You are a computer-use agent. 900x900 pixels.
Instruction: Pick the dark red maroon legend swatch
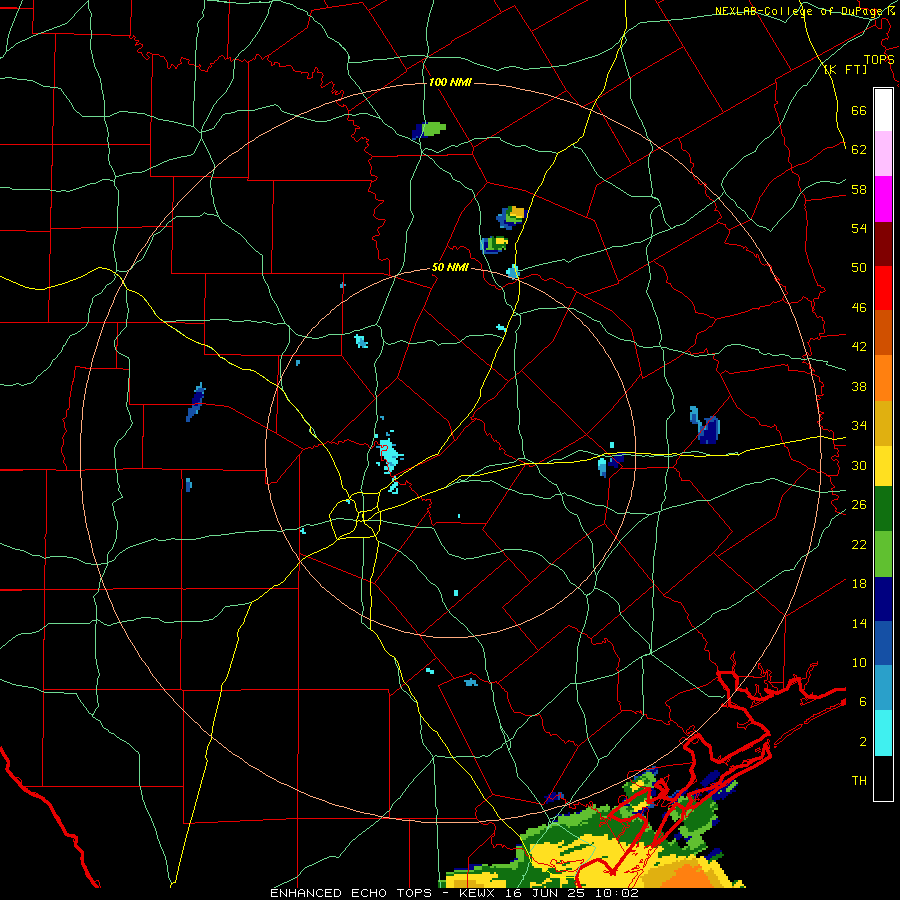(x=883, y=243)
